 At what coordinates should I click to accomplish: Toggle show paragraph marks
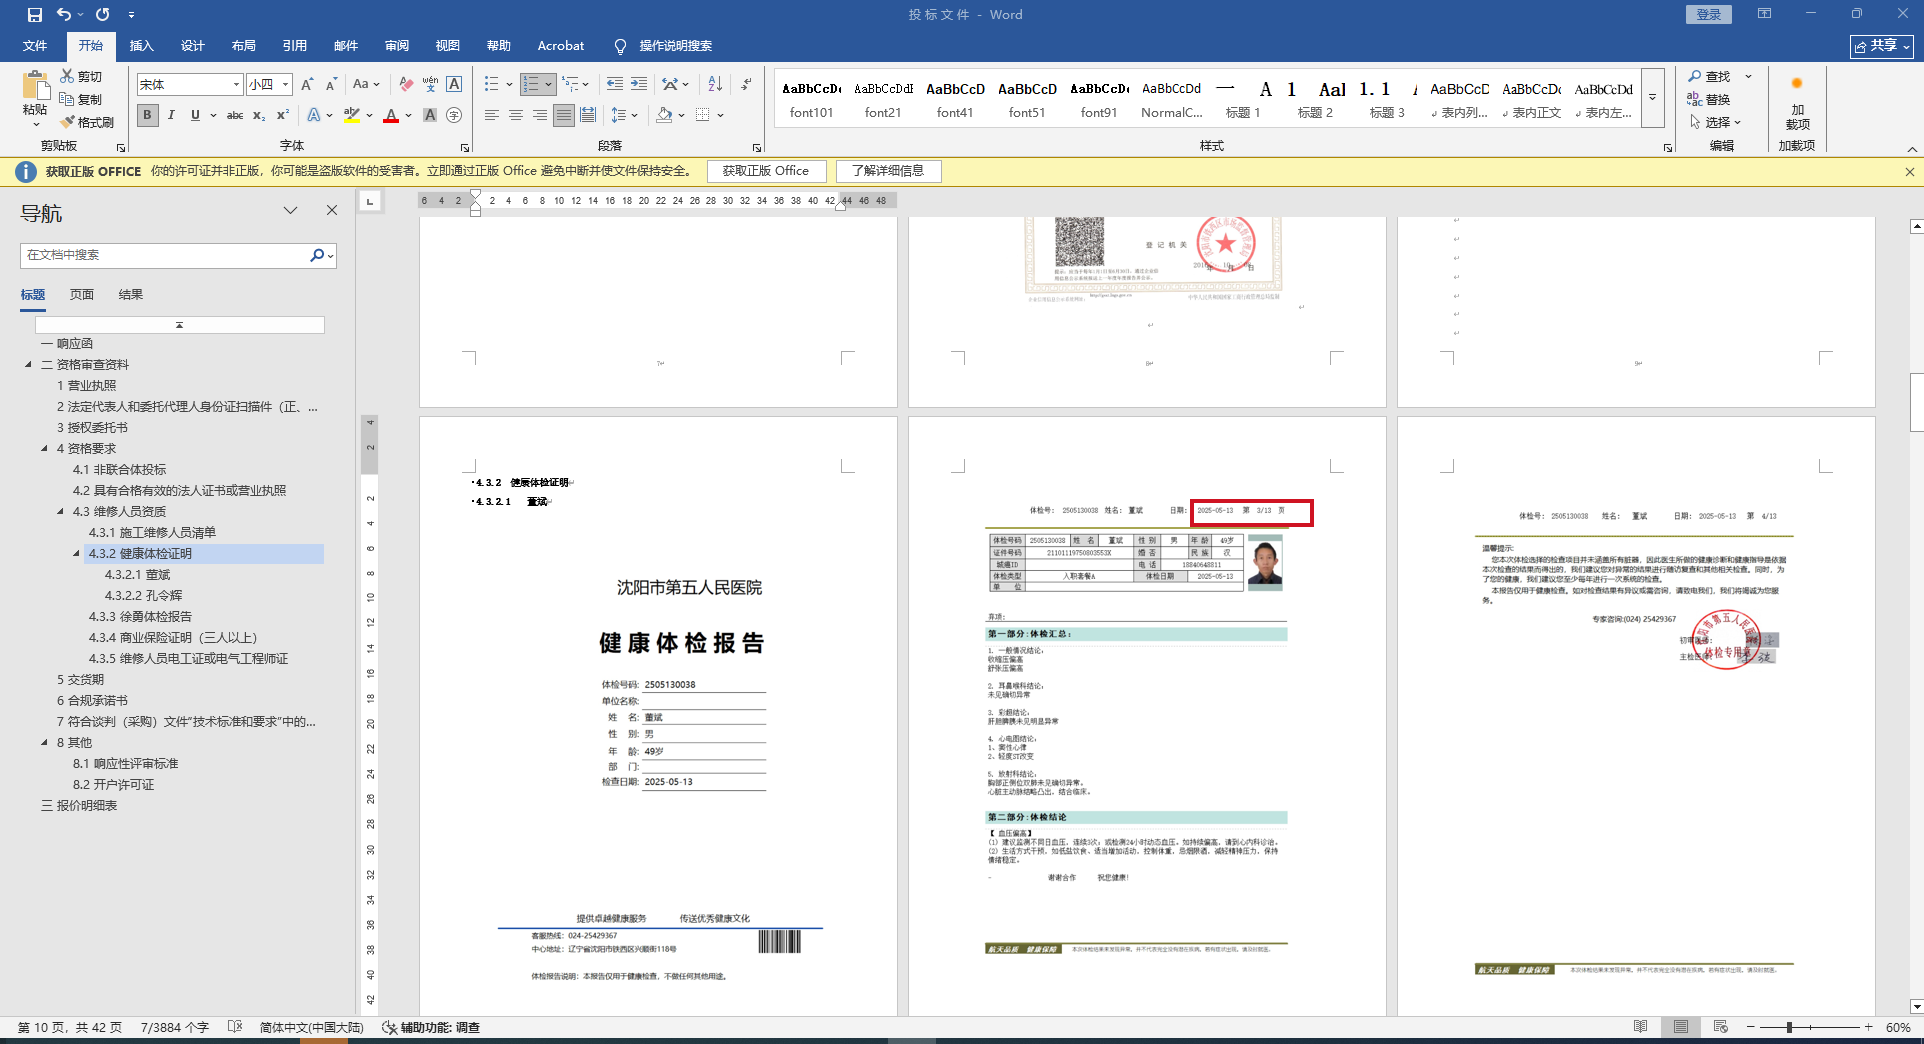[746, 85]
